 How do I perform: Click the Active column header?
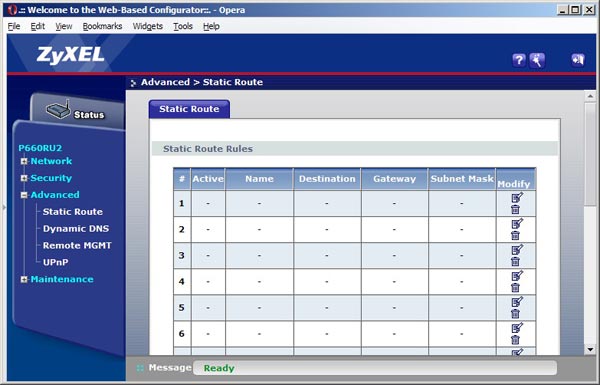(x=208, y=179)
